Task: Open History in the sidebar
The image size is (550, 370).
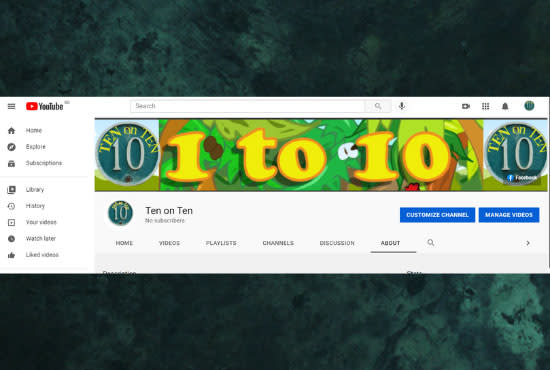Action: coord(35,206)
